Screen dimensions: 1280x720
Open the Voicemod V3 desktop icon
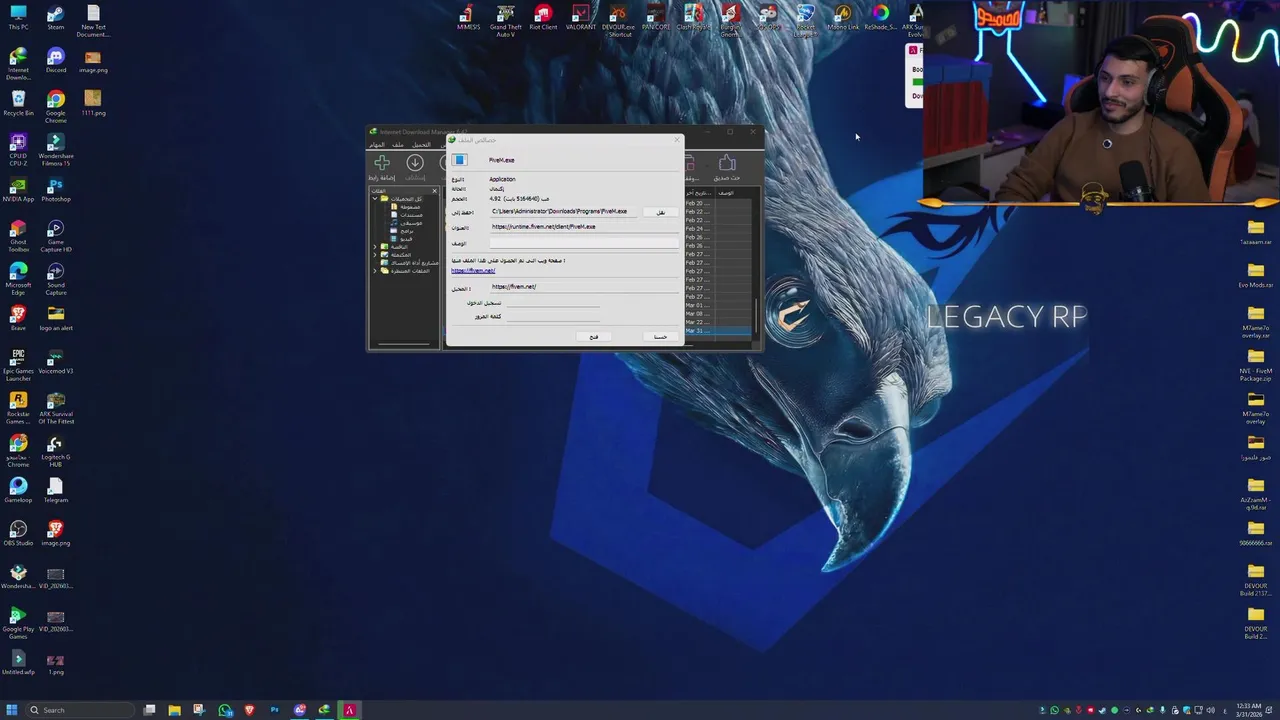tap(56, 361)
